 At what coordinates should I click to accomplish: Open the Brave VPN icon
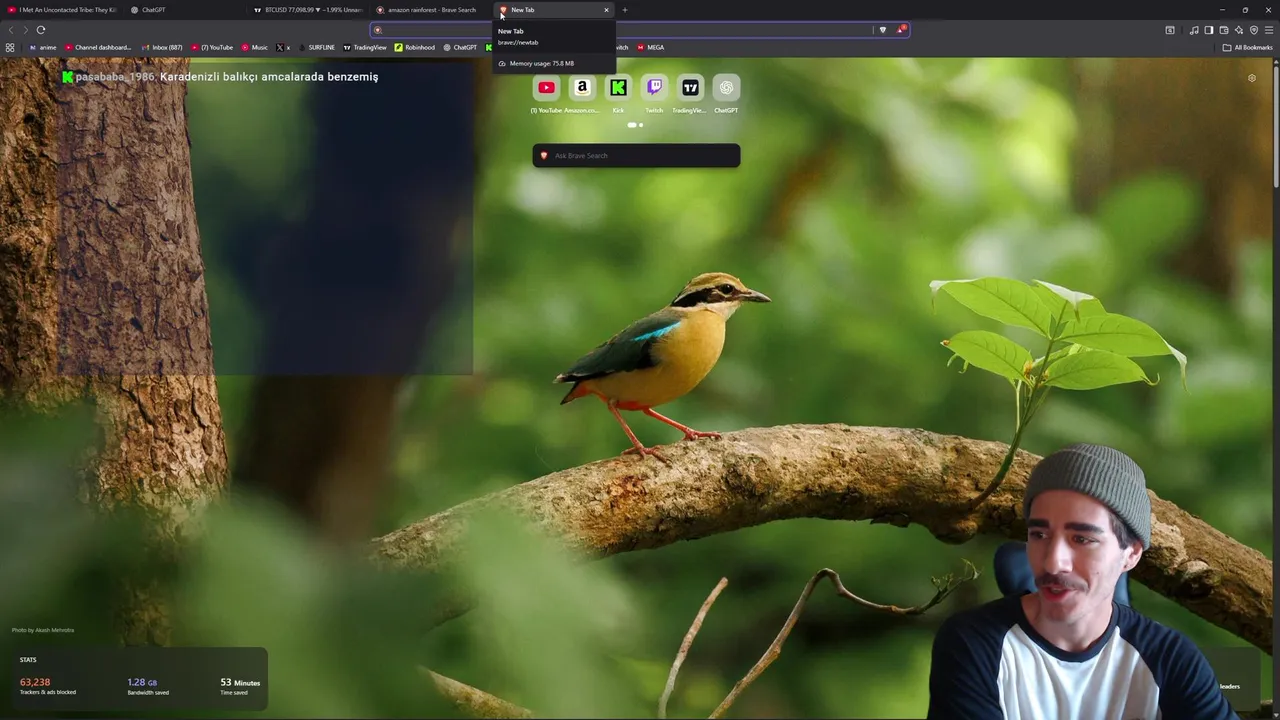pyautogui.click(x=1254, y=30)
